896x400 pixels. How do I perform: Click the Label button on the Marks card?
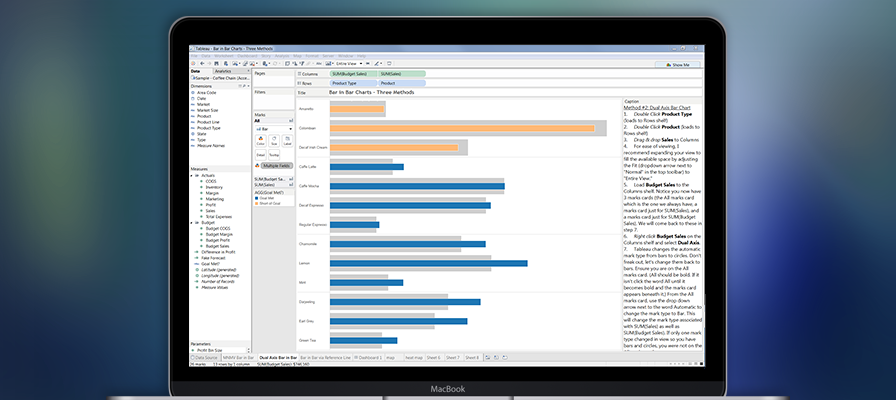coord(287,141)
